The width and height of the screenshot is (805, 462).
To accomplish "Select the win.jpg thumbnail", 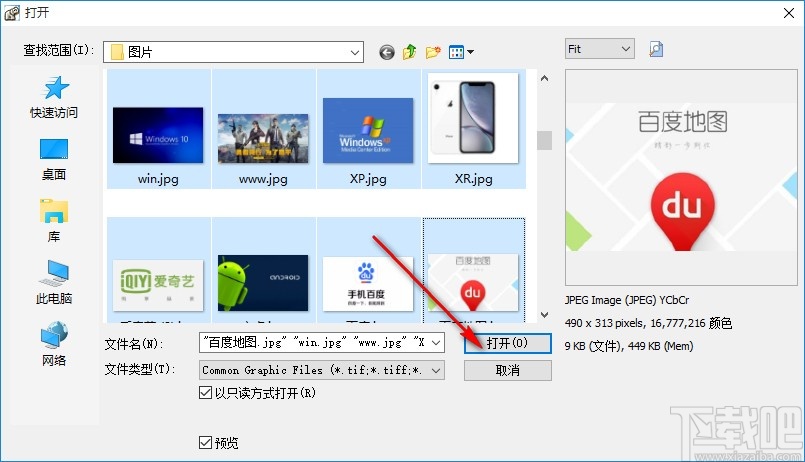I will point(158,135).
